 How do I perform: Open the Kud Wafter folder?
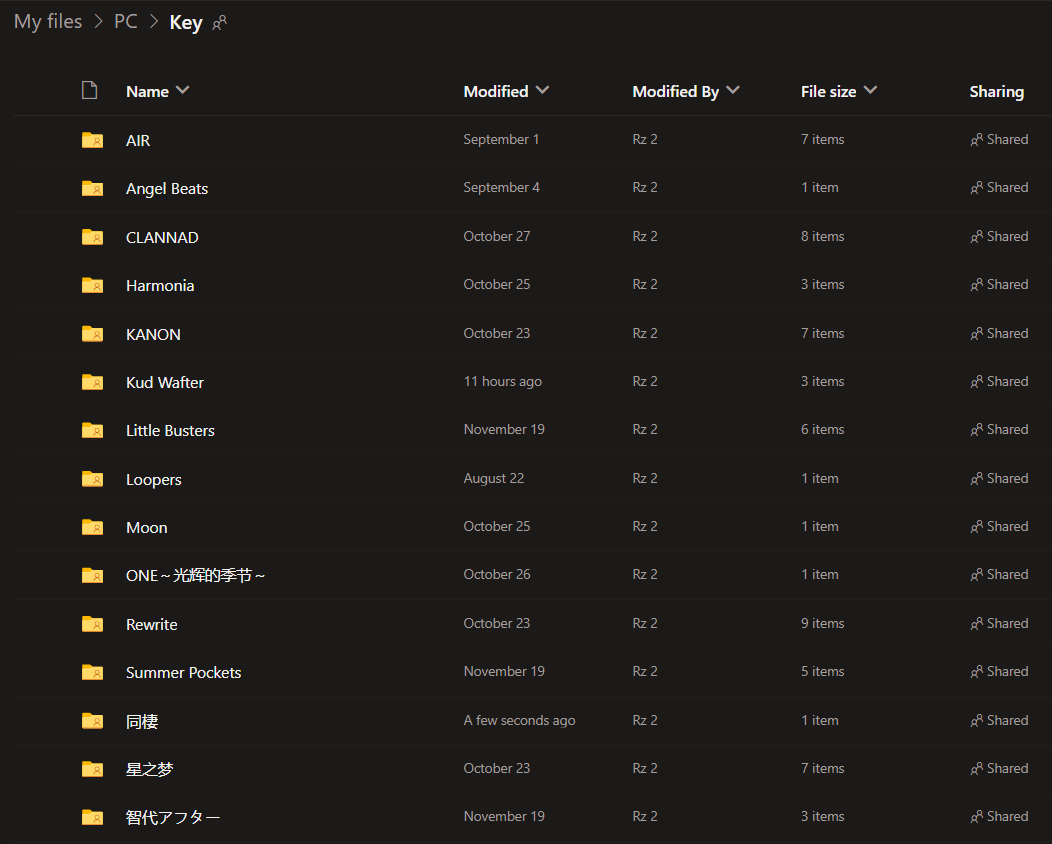[165, 382]
